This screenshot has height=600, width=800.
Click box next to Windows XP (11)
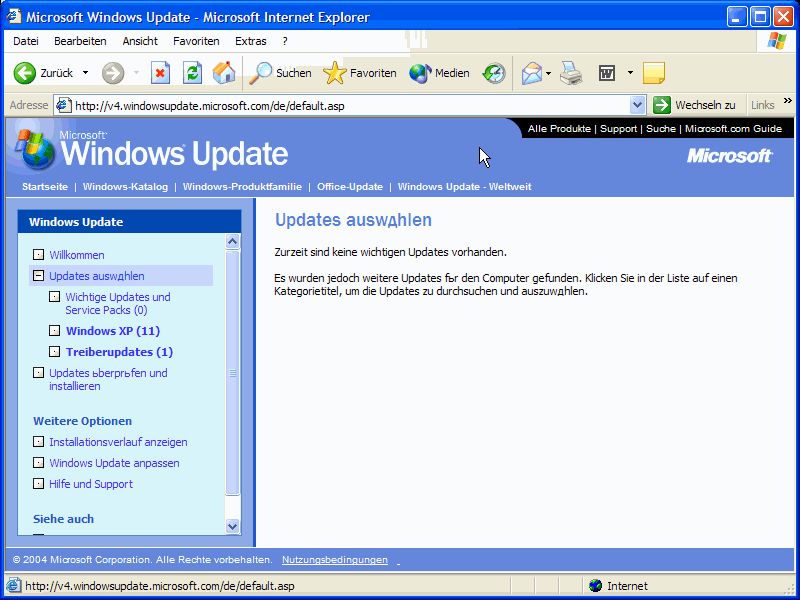tap(55, 331)
